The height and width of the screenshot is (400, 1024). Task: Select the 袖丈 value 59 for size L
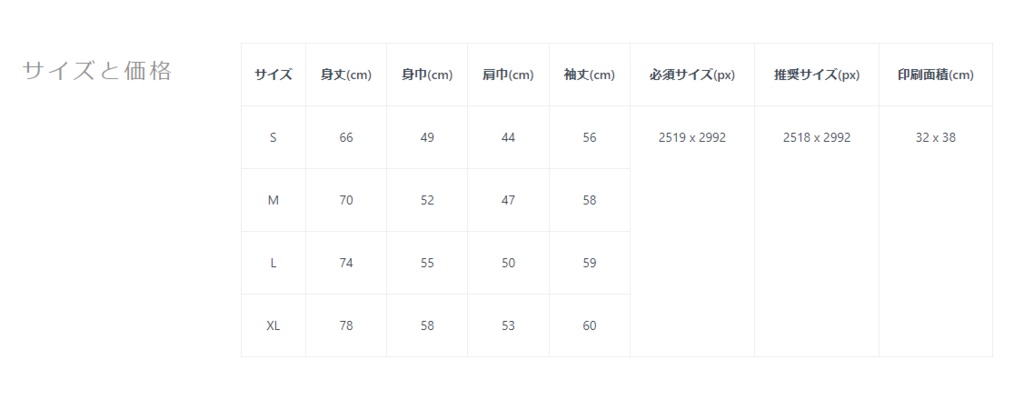point(589,263)
